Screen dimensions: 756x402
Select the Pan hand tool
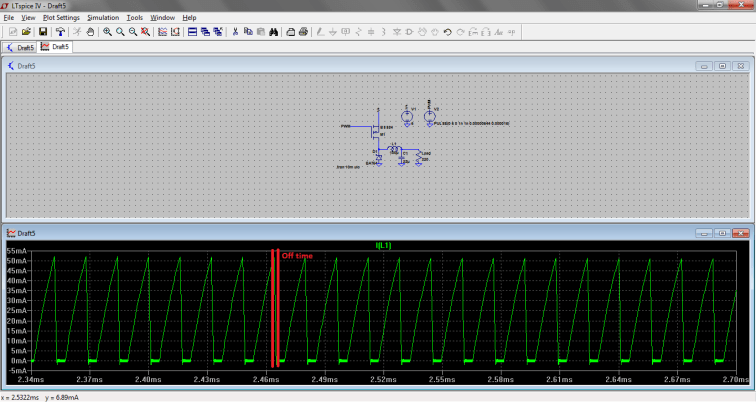click(x=90, y=32)
